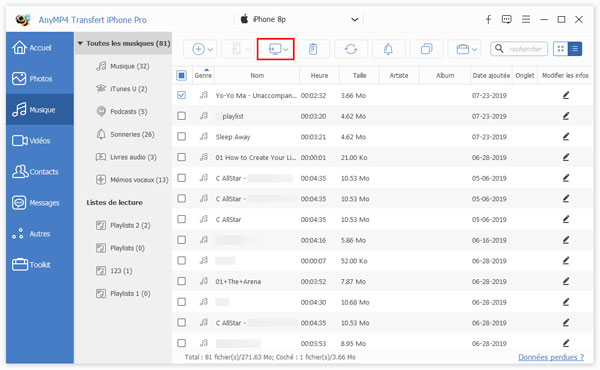
Task: Edit info pencil for Sleep Away
Action: pos(566,137)
